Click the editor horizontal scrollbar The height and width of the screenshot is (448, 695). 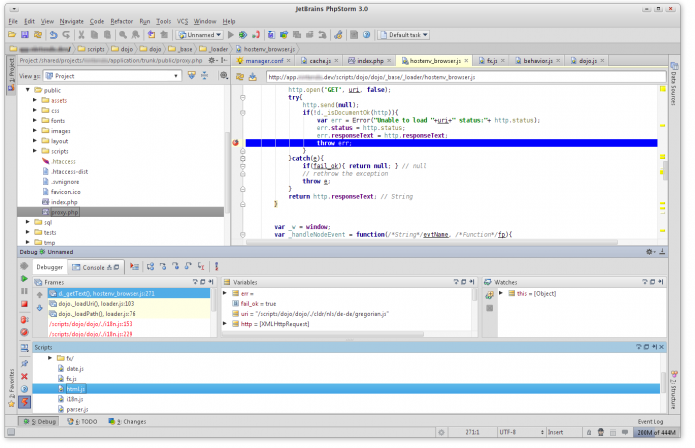[x=431, y=242]
